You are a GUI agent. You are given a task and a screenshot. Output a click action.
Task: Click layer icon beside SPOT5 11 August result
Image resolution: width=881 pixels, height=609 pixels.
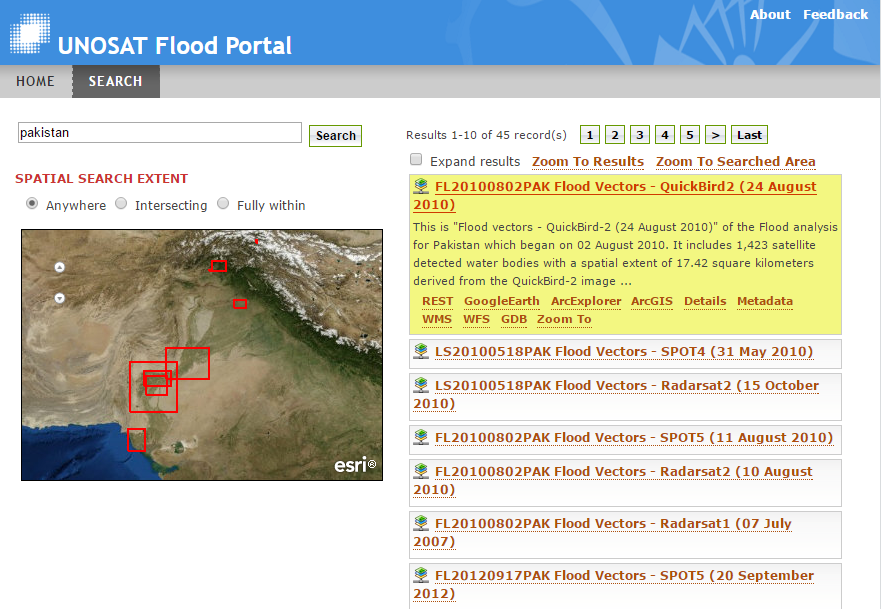tap(421, 437)
